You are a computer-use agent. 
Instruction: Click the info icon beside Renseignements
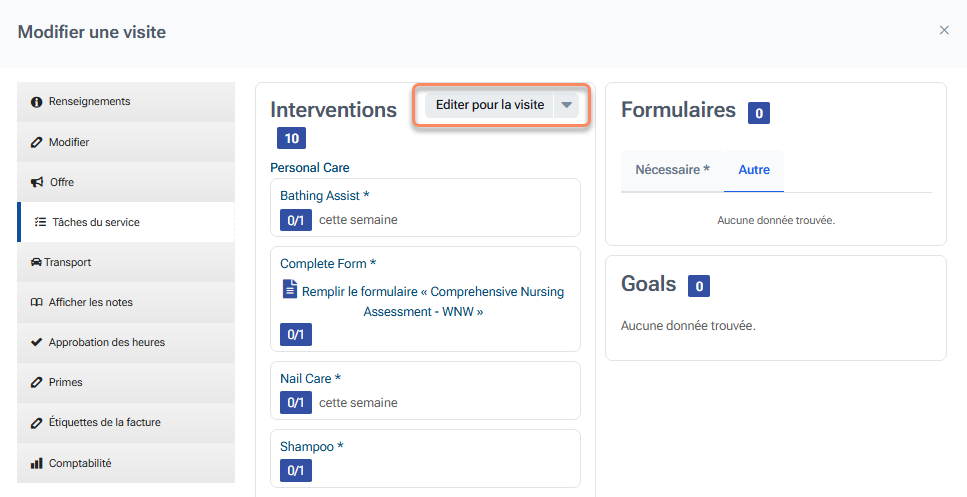coord(37,102)
